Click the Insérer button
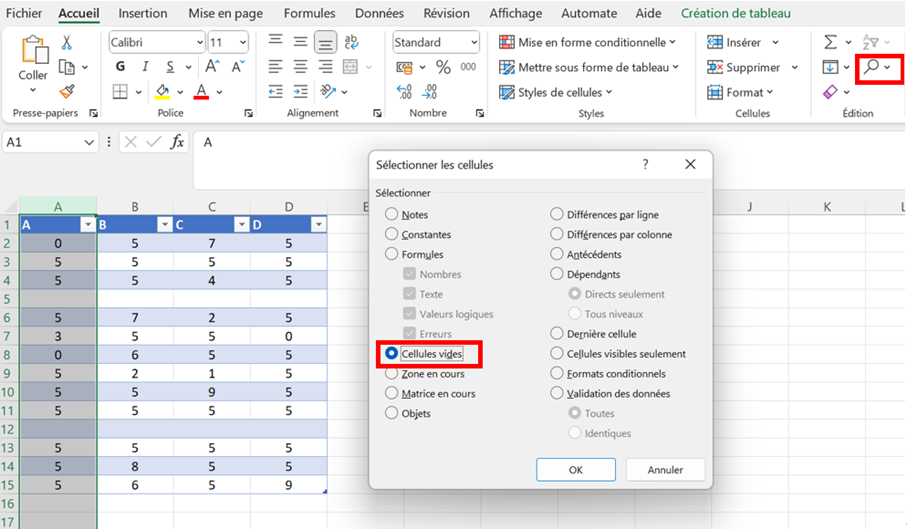The image size is (907, 529). pyautogui.click(x=735, y=42)
